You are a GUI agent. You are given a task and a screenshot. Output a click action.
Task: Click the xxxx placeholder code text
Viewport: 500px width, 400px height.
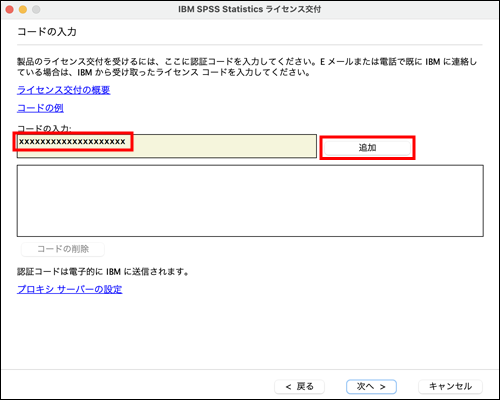72,142
